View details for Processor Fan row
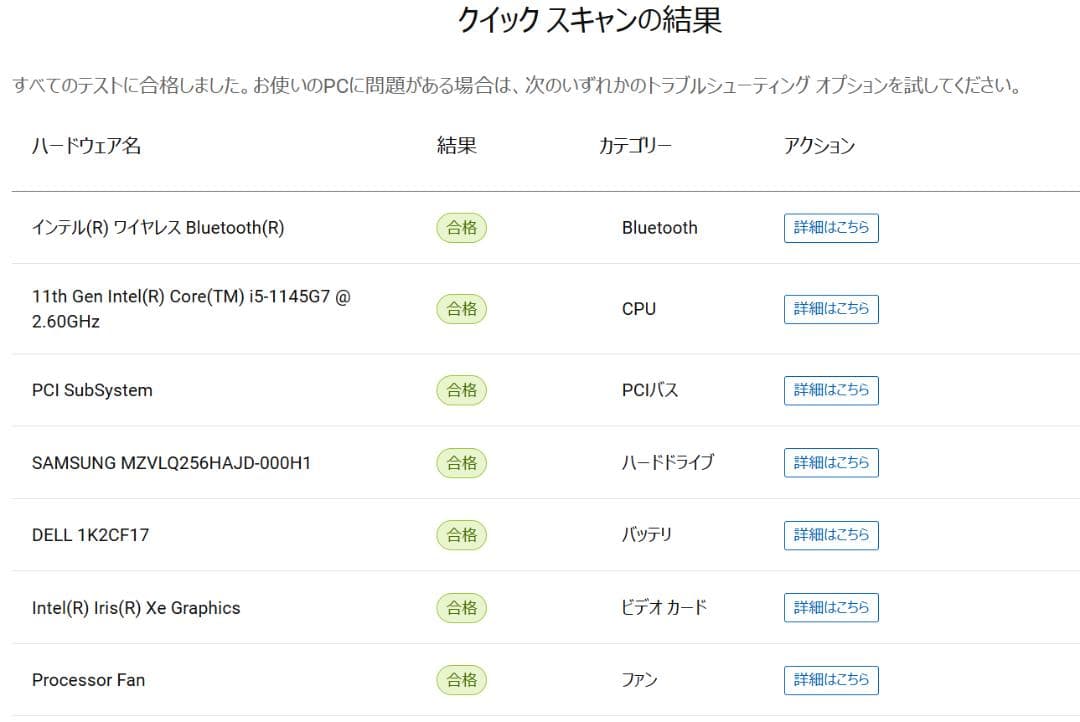This screenshot has width=1080, height=722. tap(831, 680)
